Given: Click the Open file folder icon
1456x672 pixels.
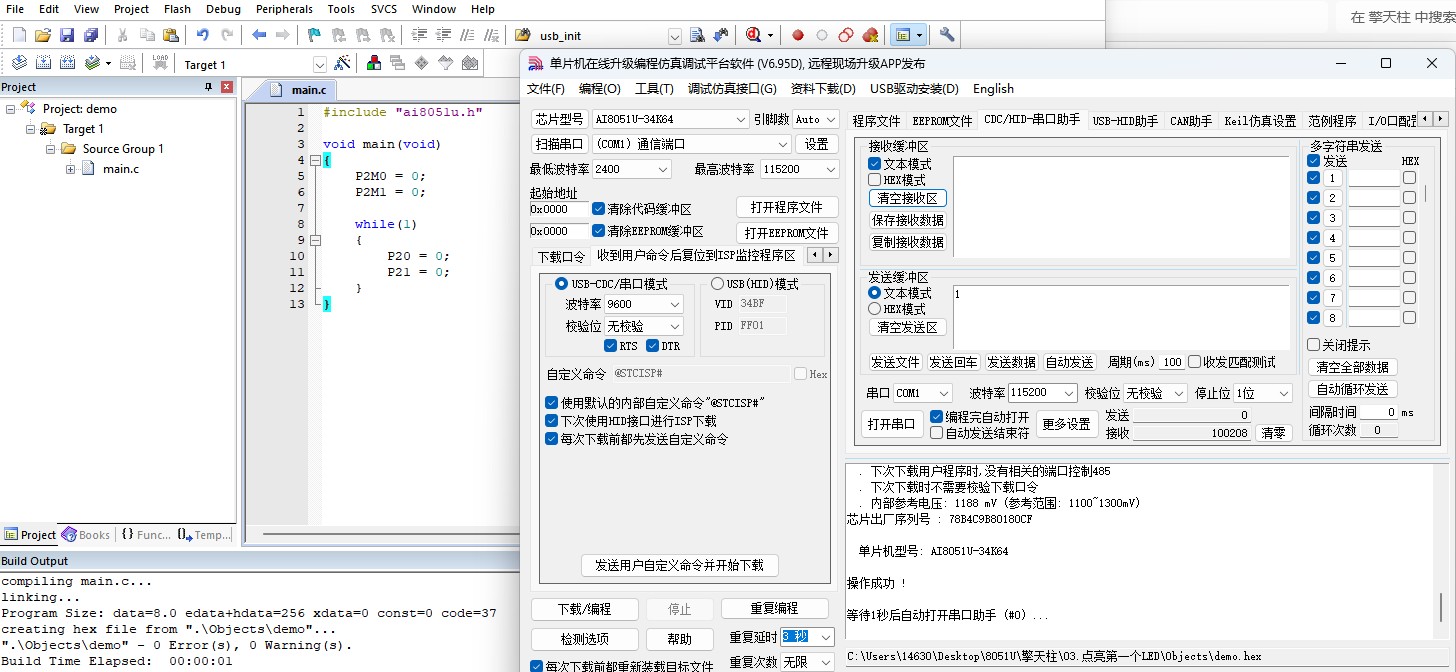Looking at the screenshot, I should coord(43,35).
